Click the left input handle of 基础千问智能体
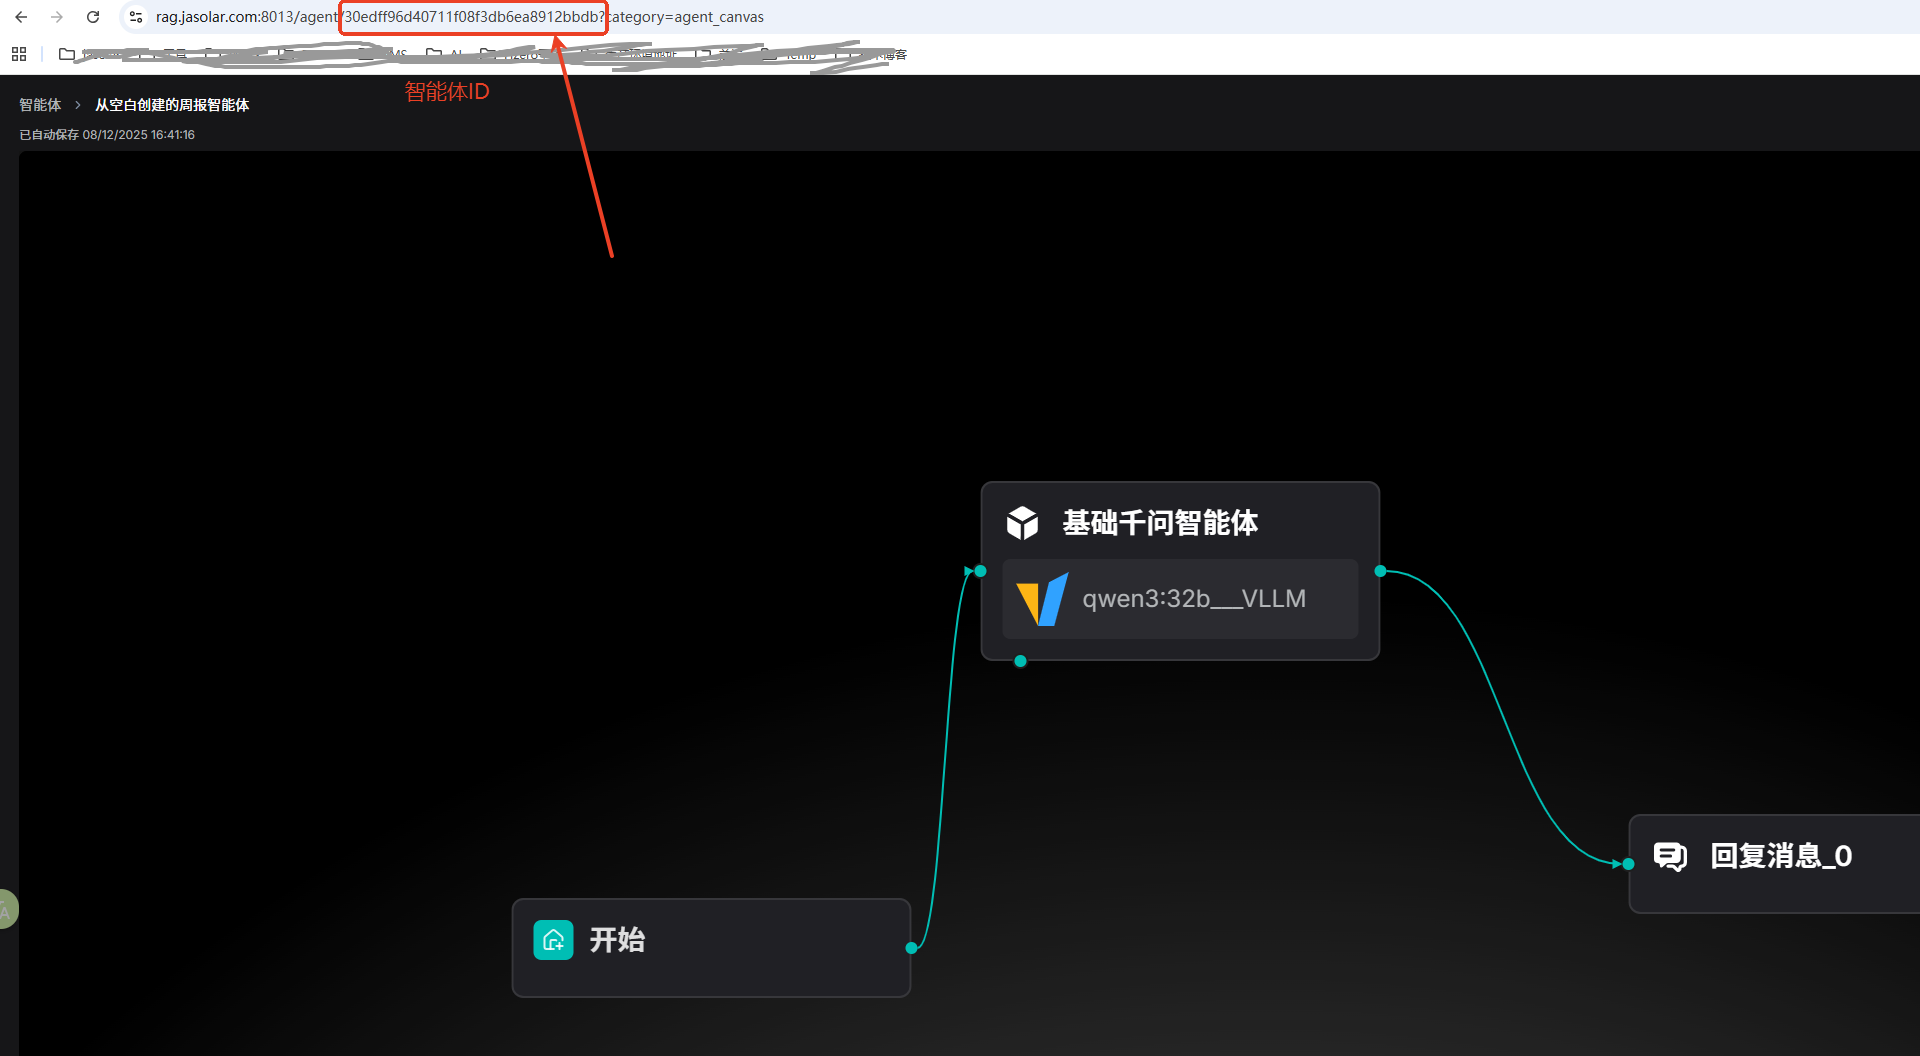 (x=981, y=571)
